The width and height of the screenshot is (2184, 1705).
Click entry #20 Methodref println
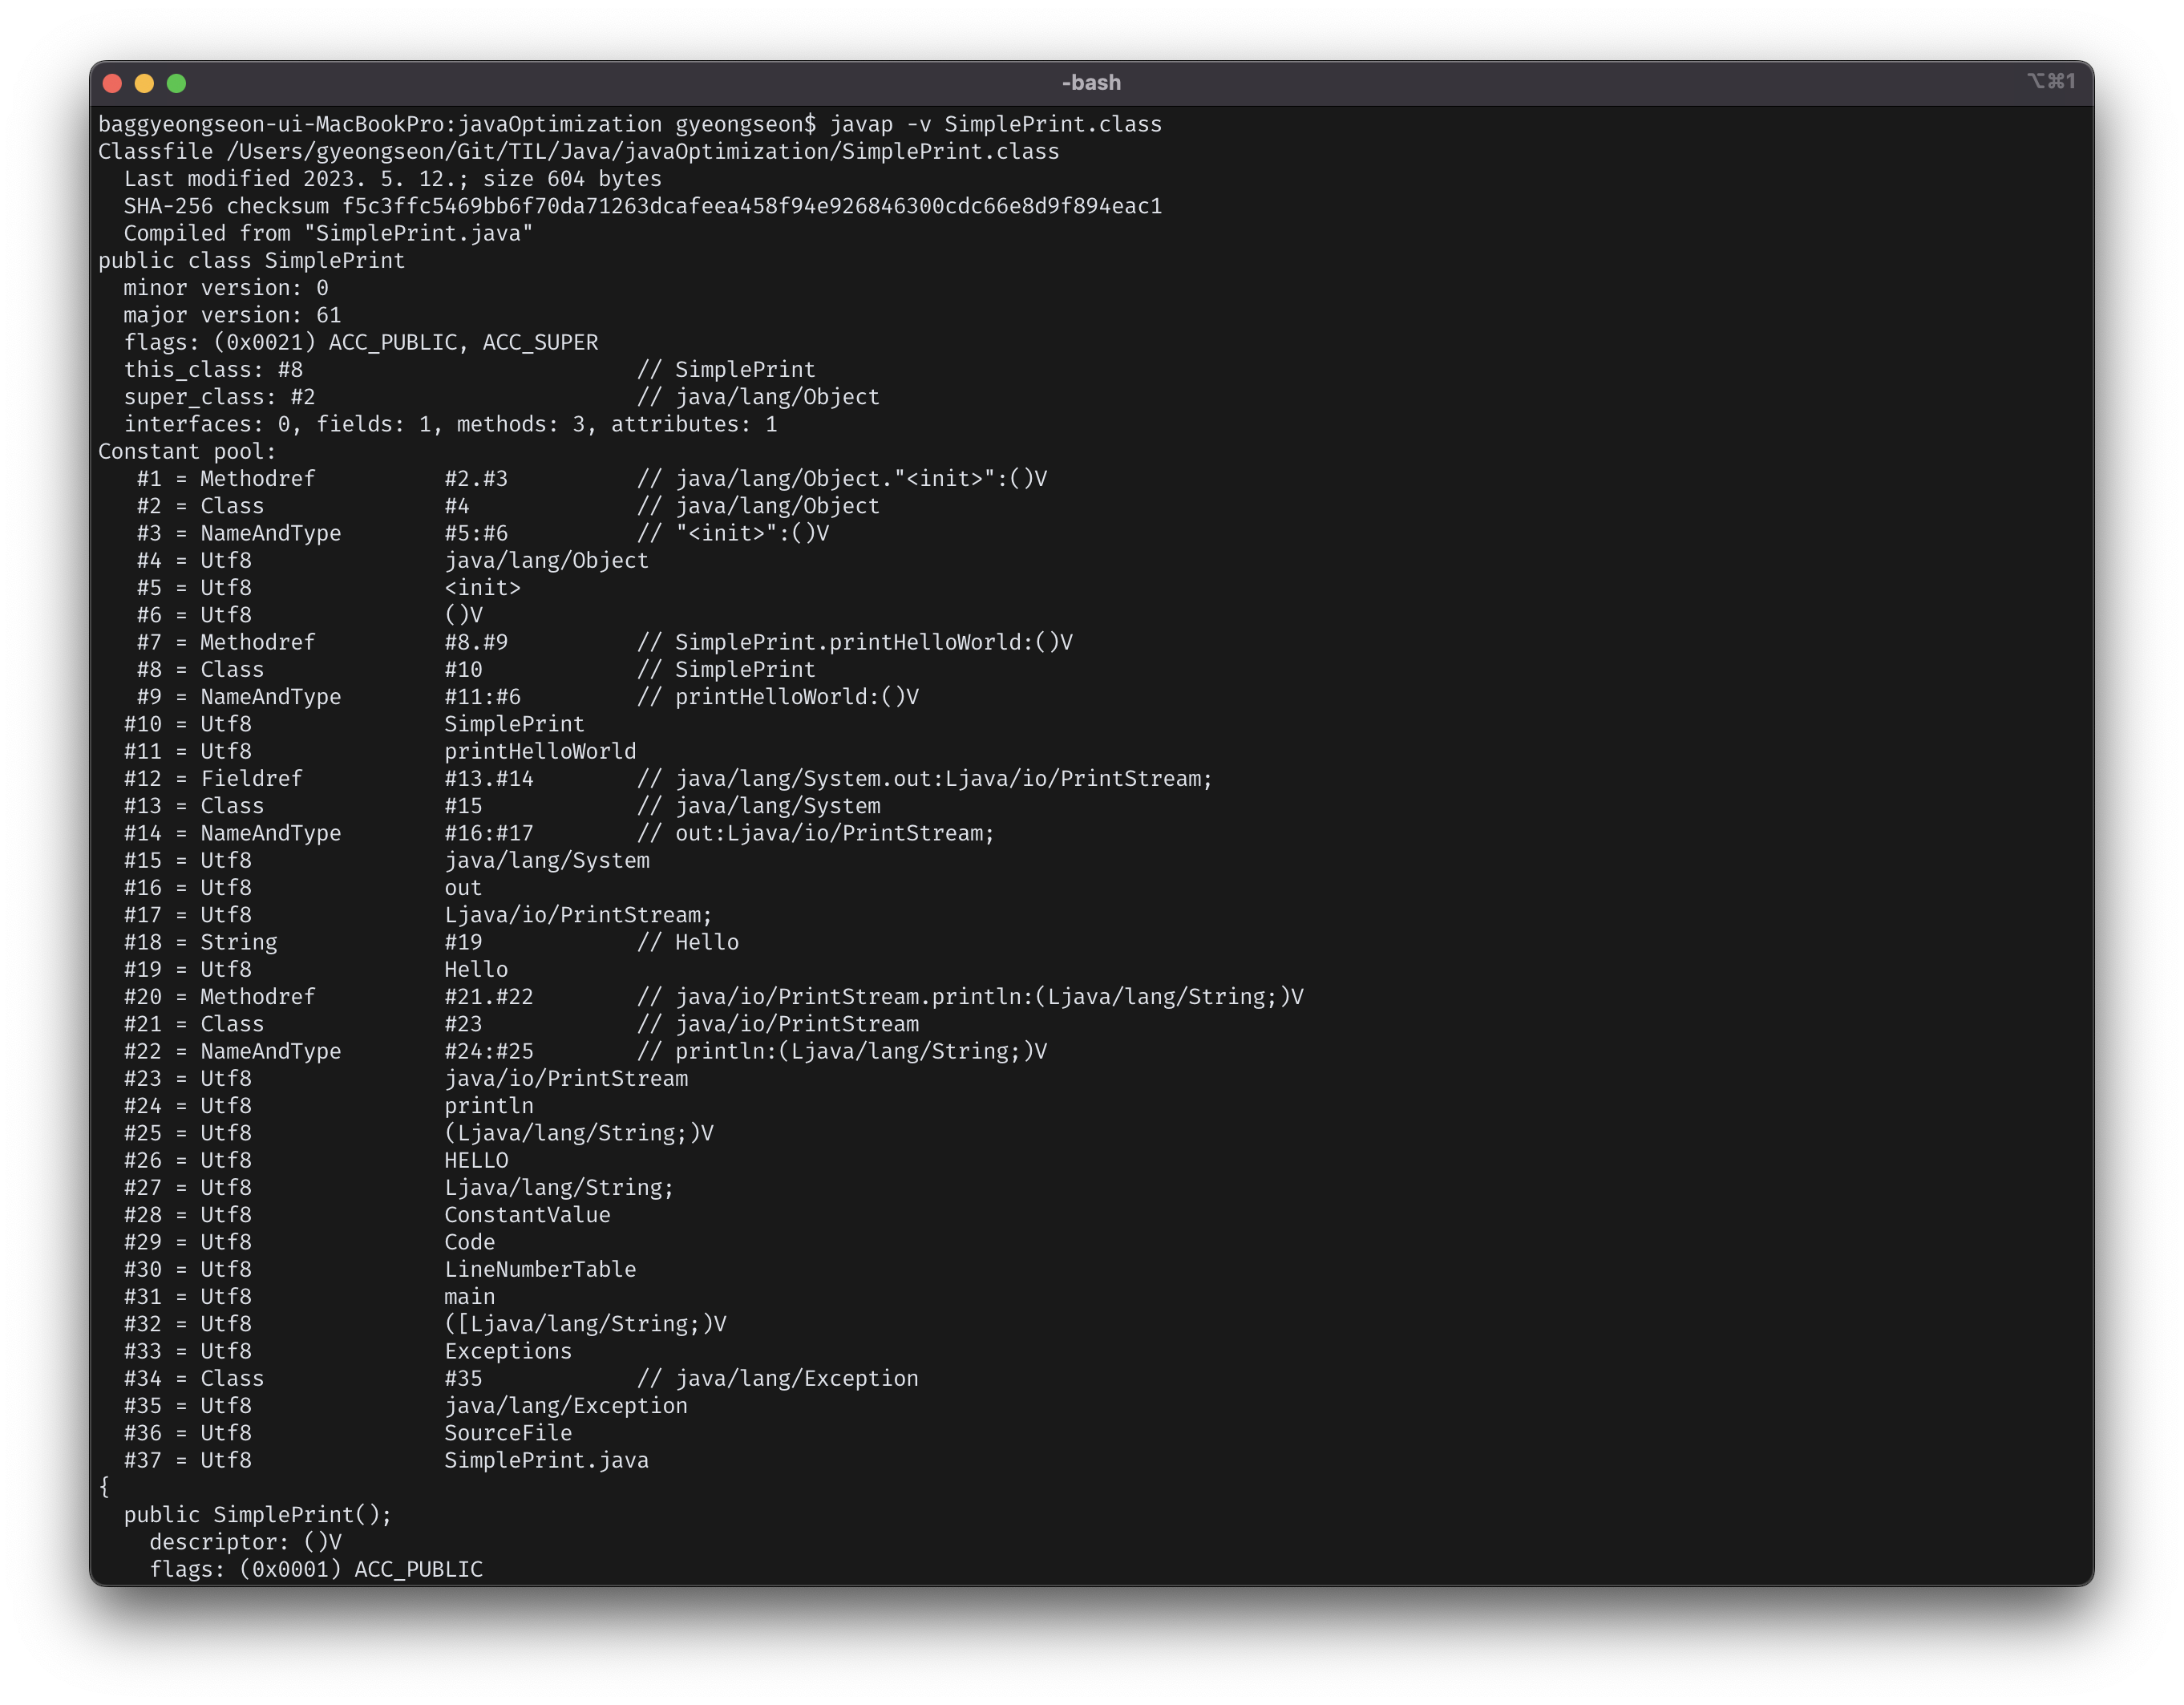coord(713,997)
